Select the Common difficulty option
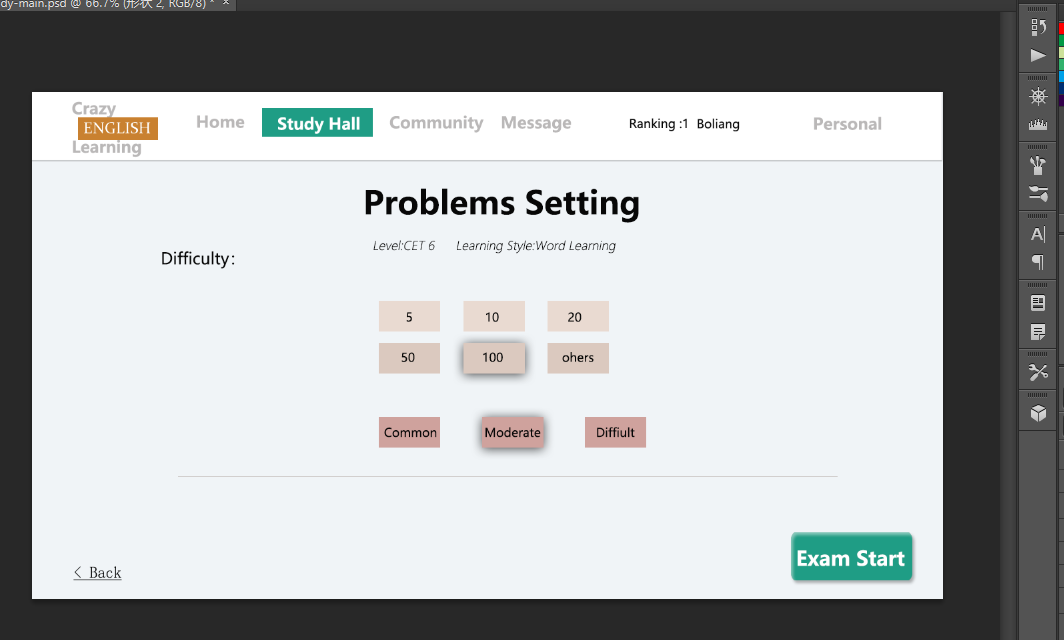Screen dimensions: 1064x640 click(x=410, y=433)
